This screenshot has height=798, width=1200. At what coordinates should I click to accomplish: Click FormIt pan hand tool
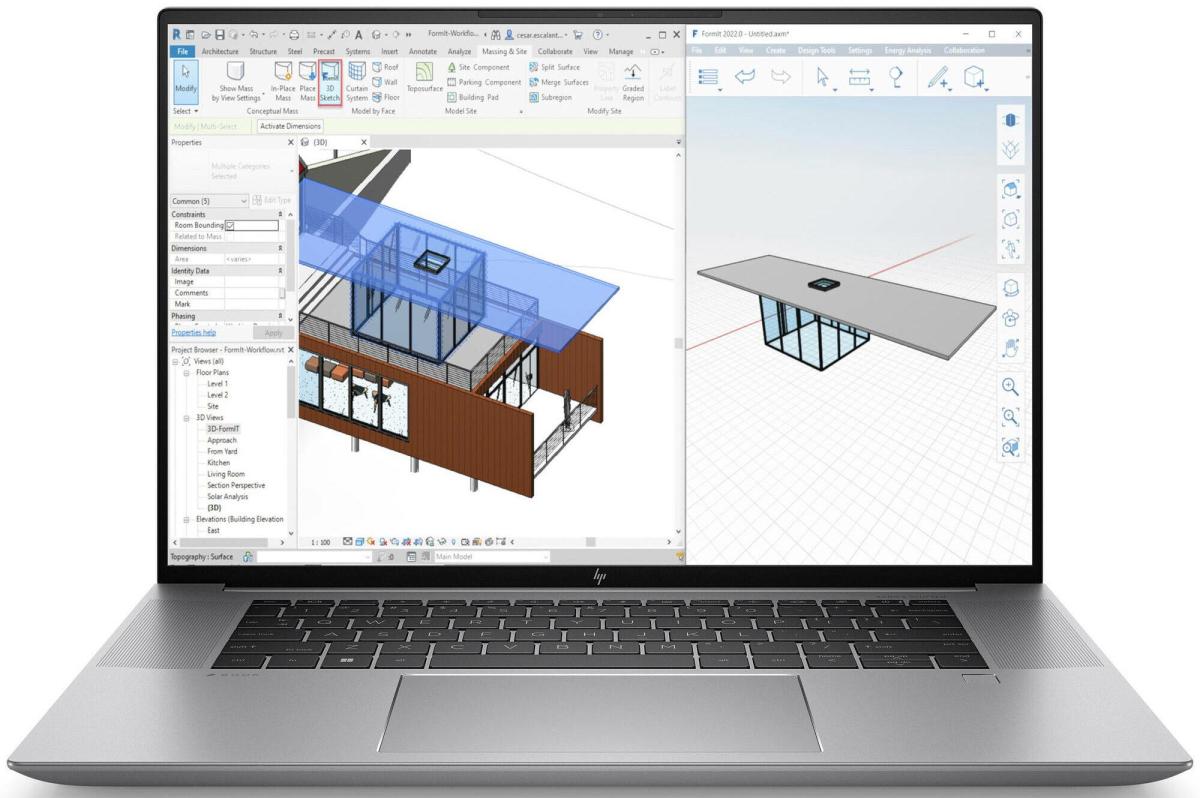[1010, 349]
